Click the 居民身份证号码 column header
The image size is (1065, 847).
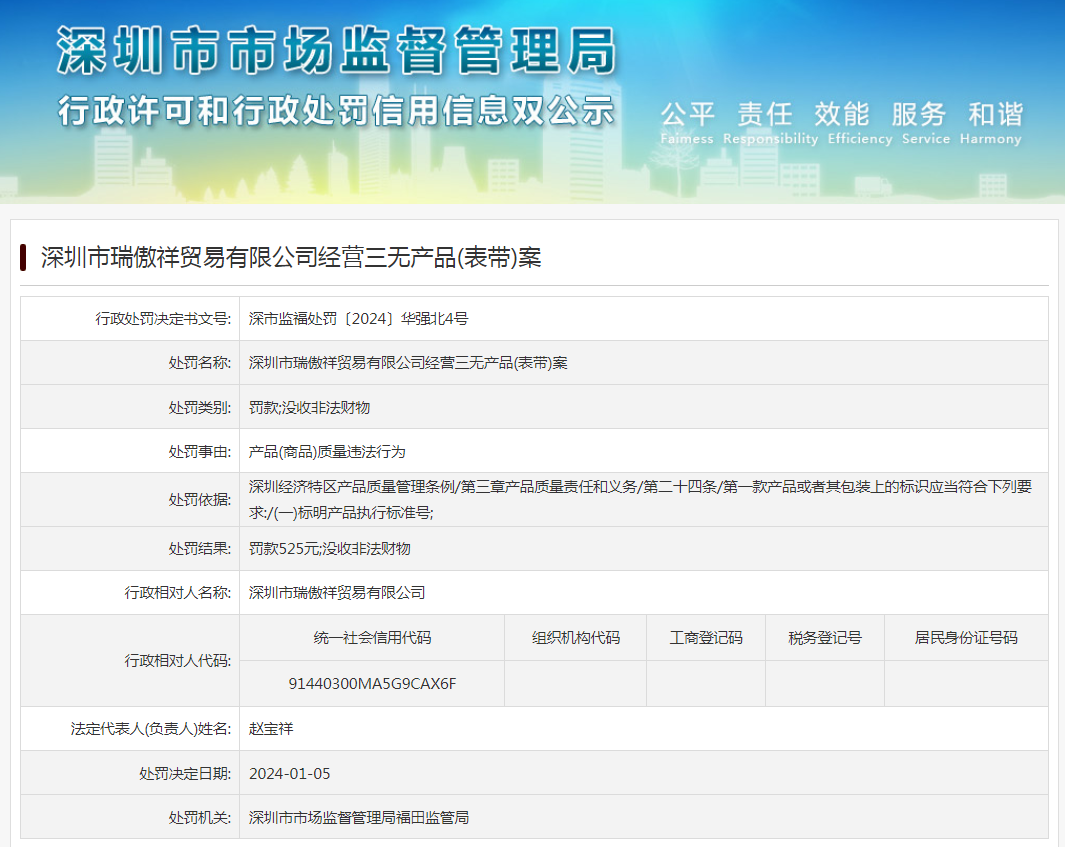(967, 638)
